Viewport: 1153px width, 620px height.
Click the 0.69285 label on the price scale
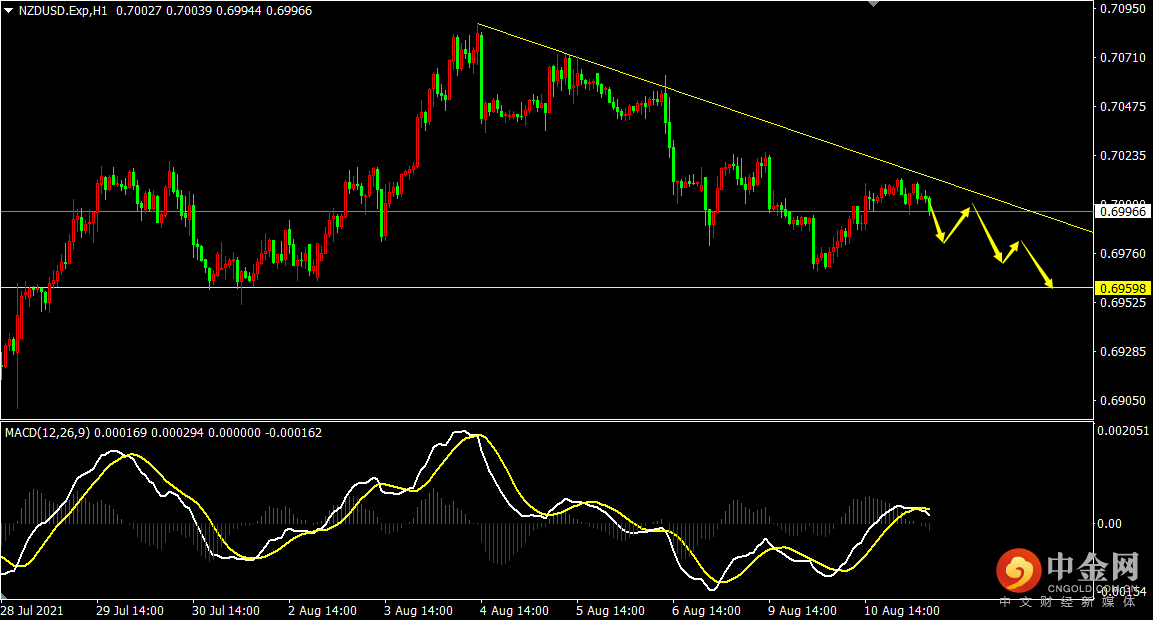point(1123,352)
